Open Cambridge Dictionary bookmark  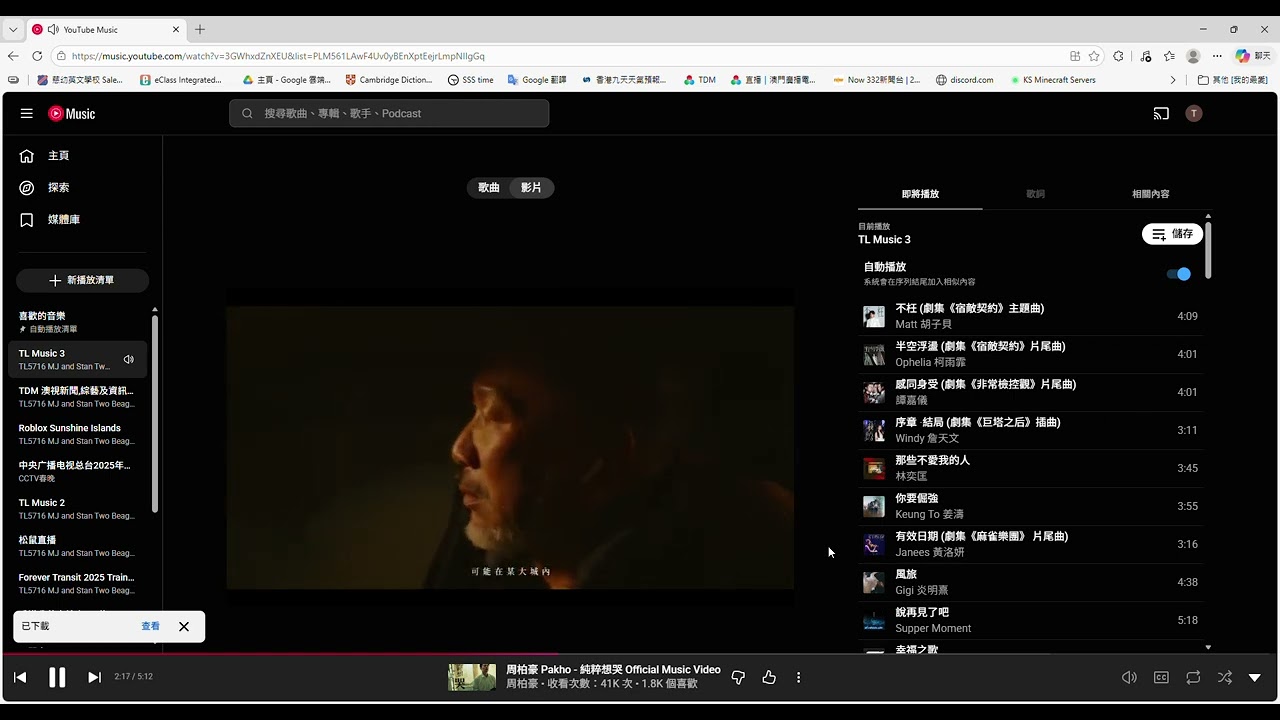point(389,80)
